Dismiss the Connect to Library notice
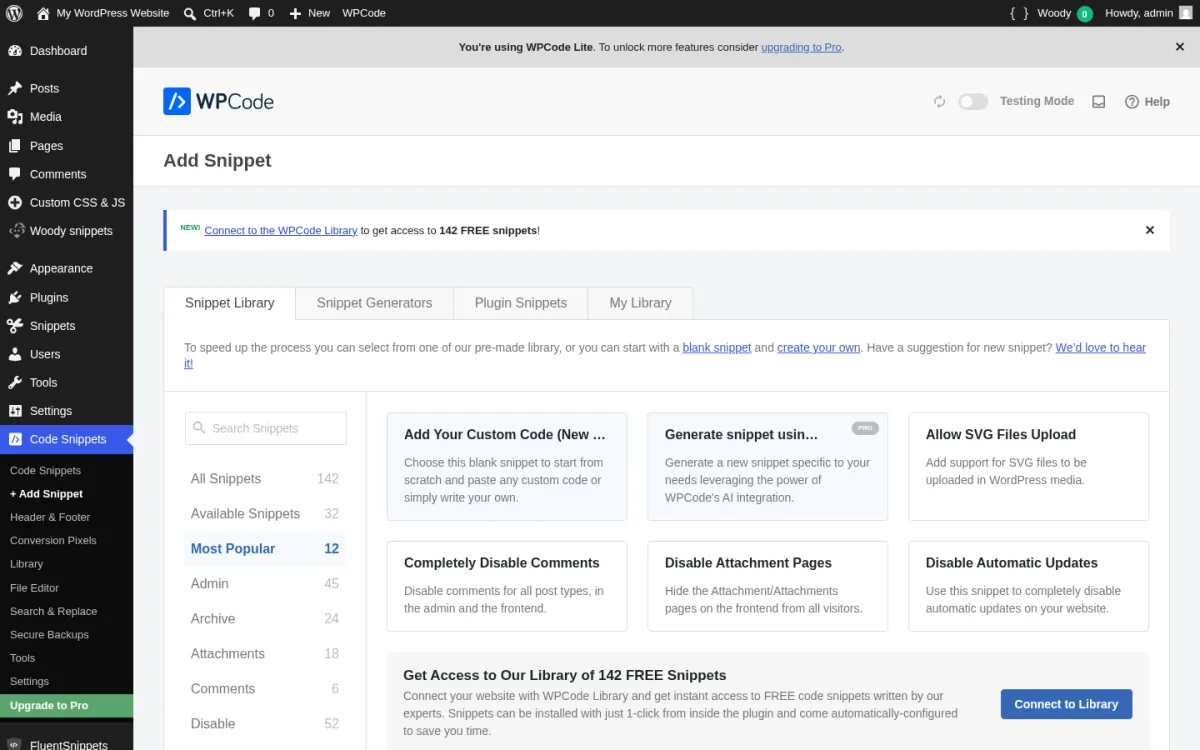The height and width of the screenshot is (750, 1200). 1150,230
